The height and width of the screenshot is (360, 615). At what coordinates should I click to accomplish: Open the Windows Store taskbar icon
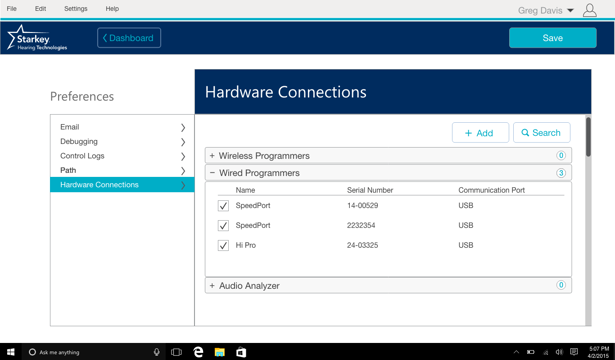[x=241, y=352]
